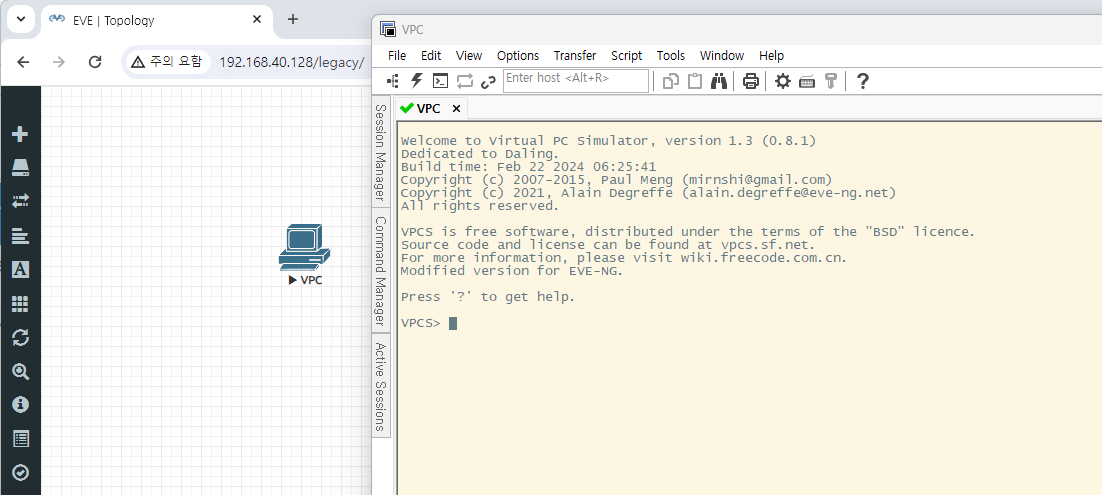
Task: Expand the Command Manager side panel
Action: (380, 271)
